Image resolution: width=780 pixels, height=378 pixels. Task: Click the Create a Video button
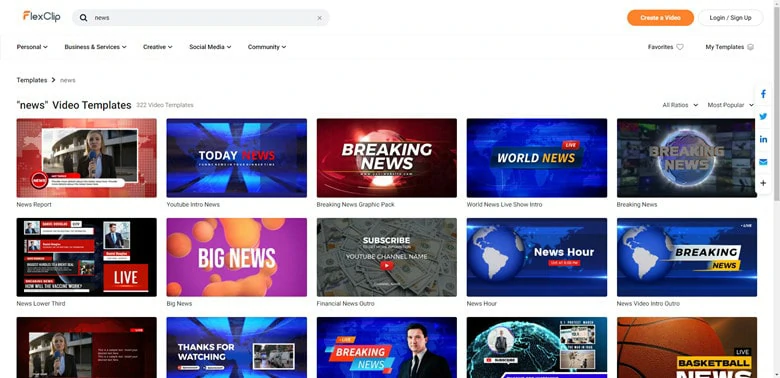point(660,18)
